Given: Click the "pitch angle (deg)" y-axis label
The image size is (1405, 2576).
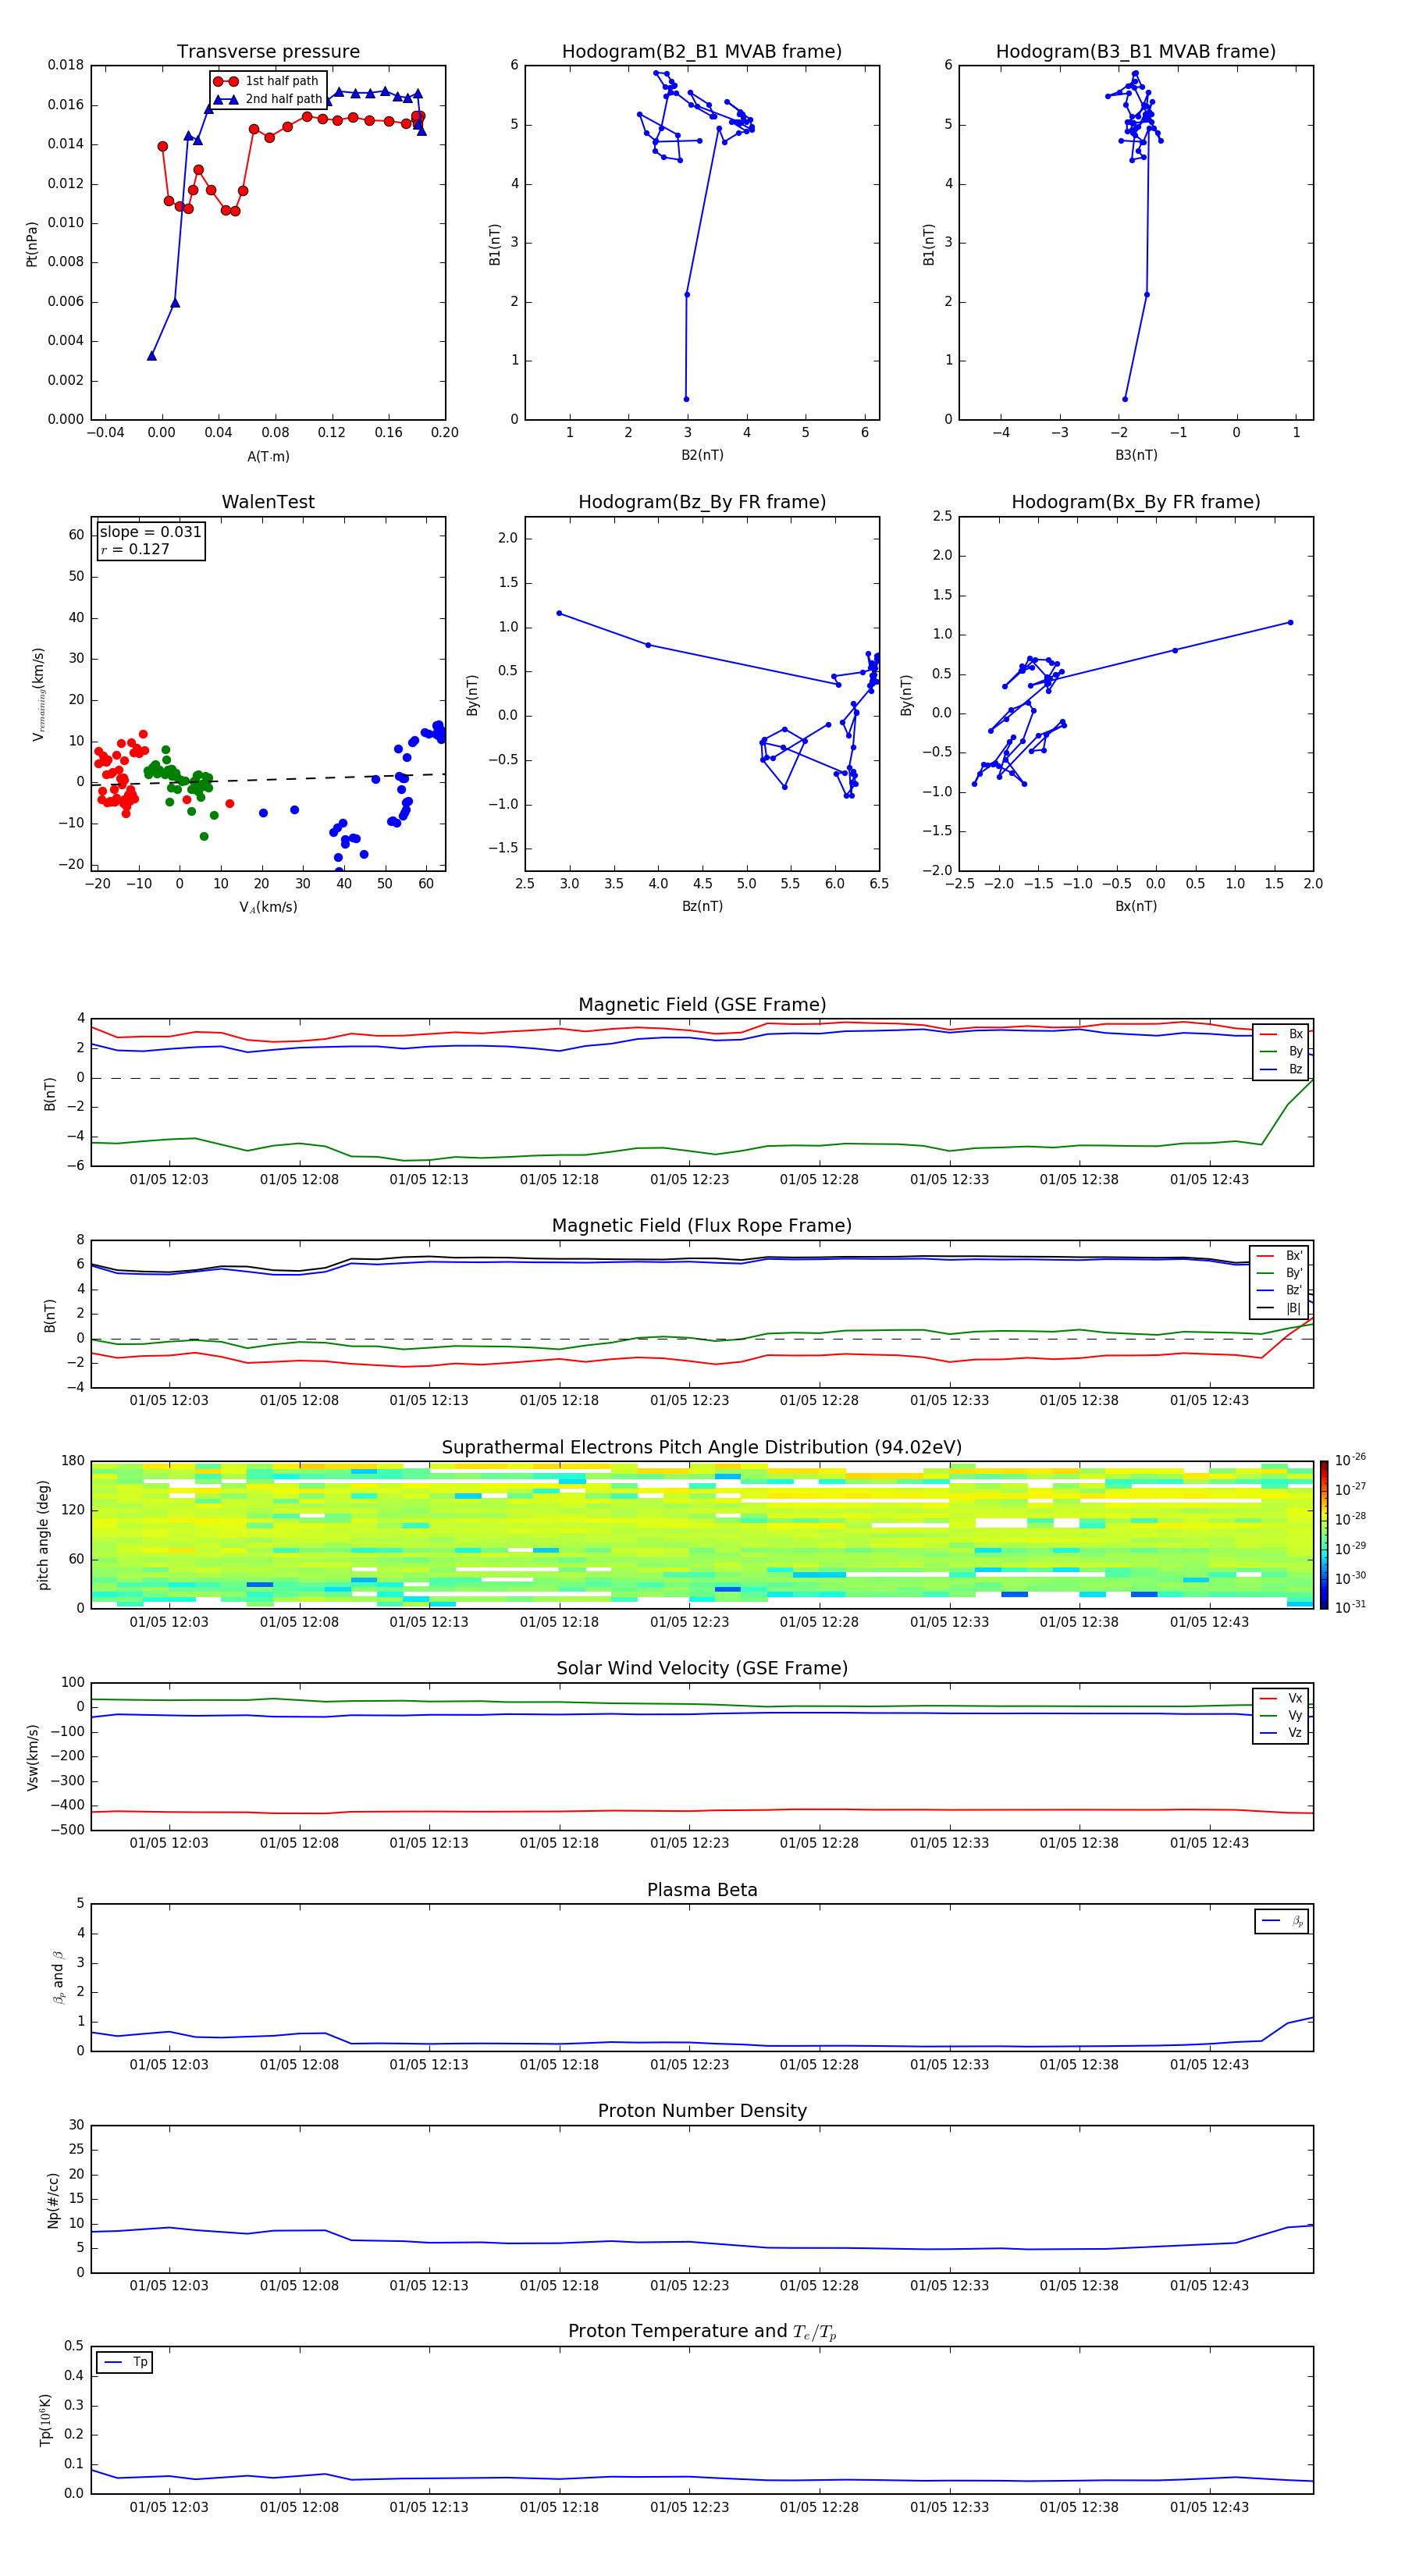Looking at the screenshot, I should [43, 1535].
